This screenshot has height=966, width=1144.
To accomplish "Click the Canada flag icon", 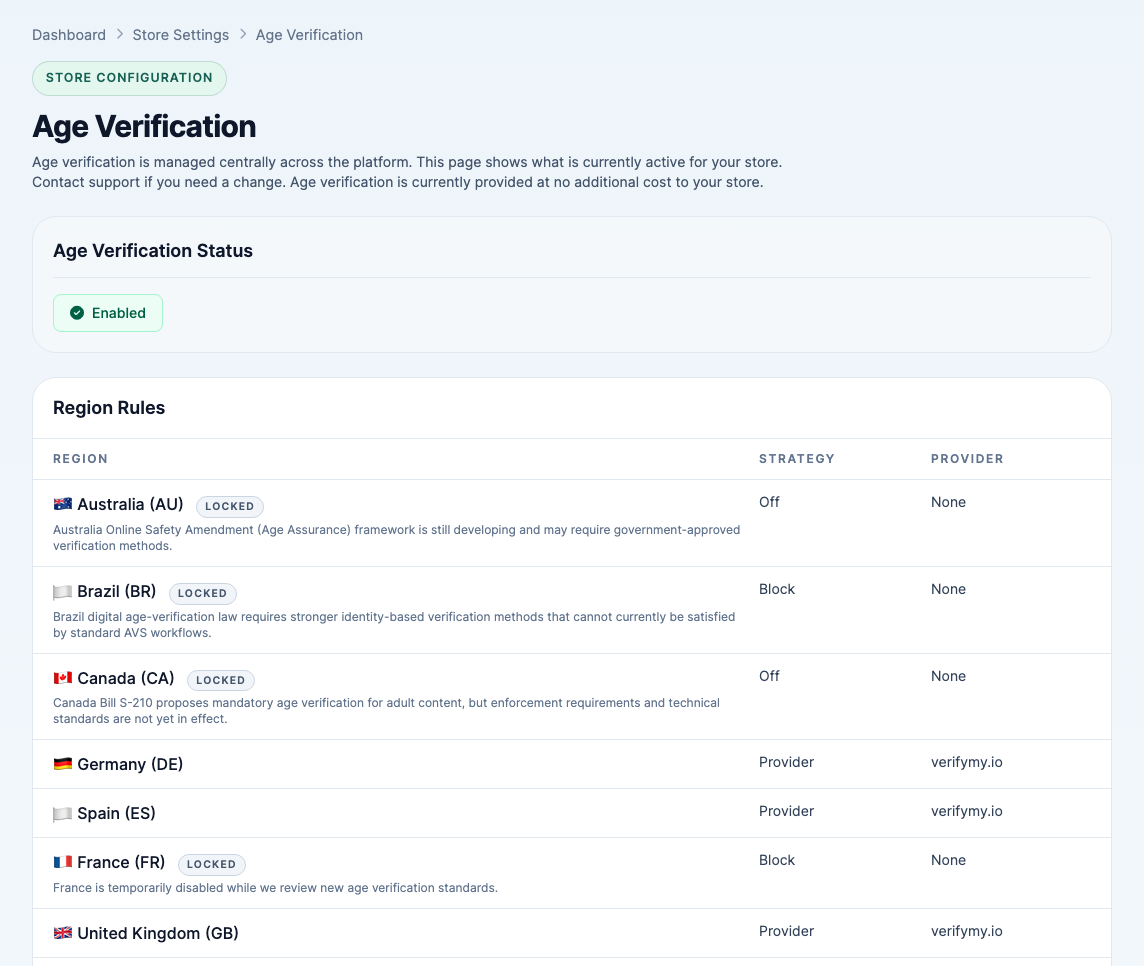I will [63, 679].
